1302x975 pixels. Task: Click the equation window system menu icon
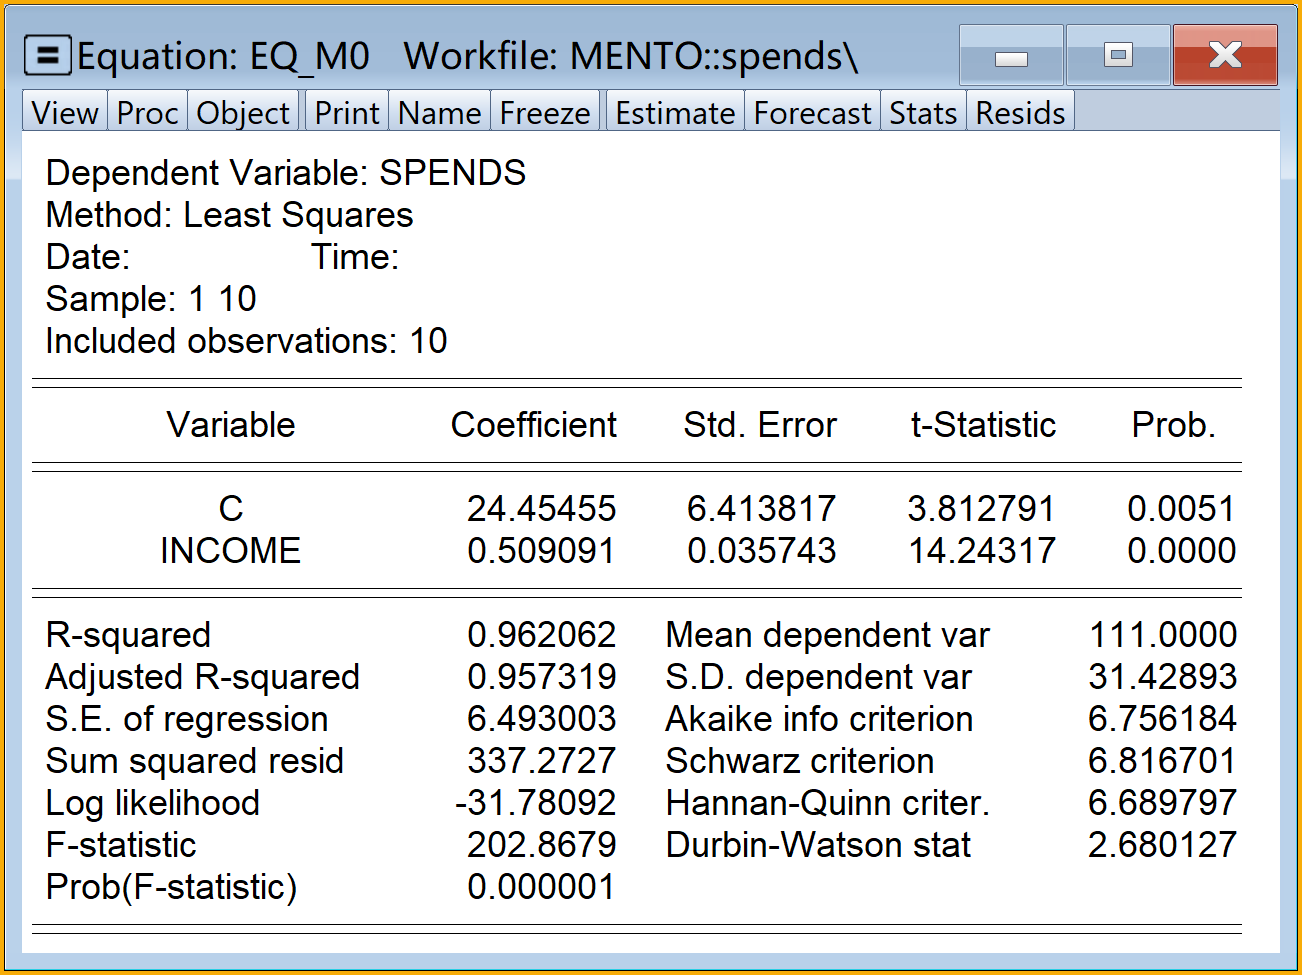click(47, 56)
